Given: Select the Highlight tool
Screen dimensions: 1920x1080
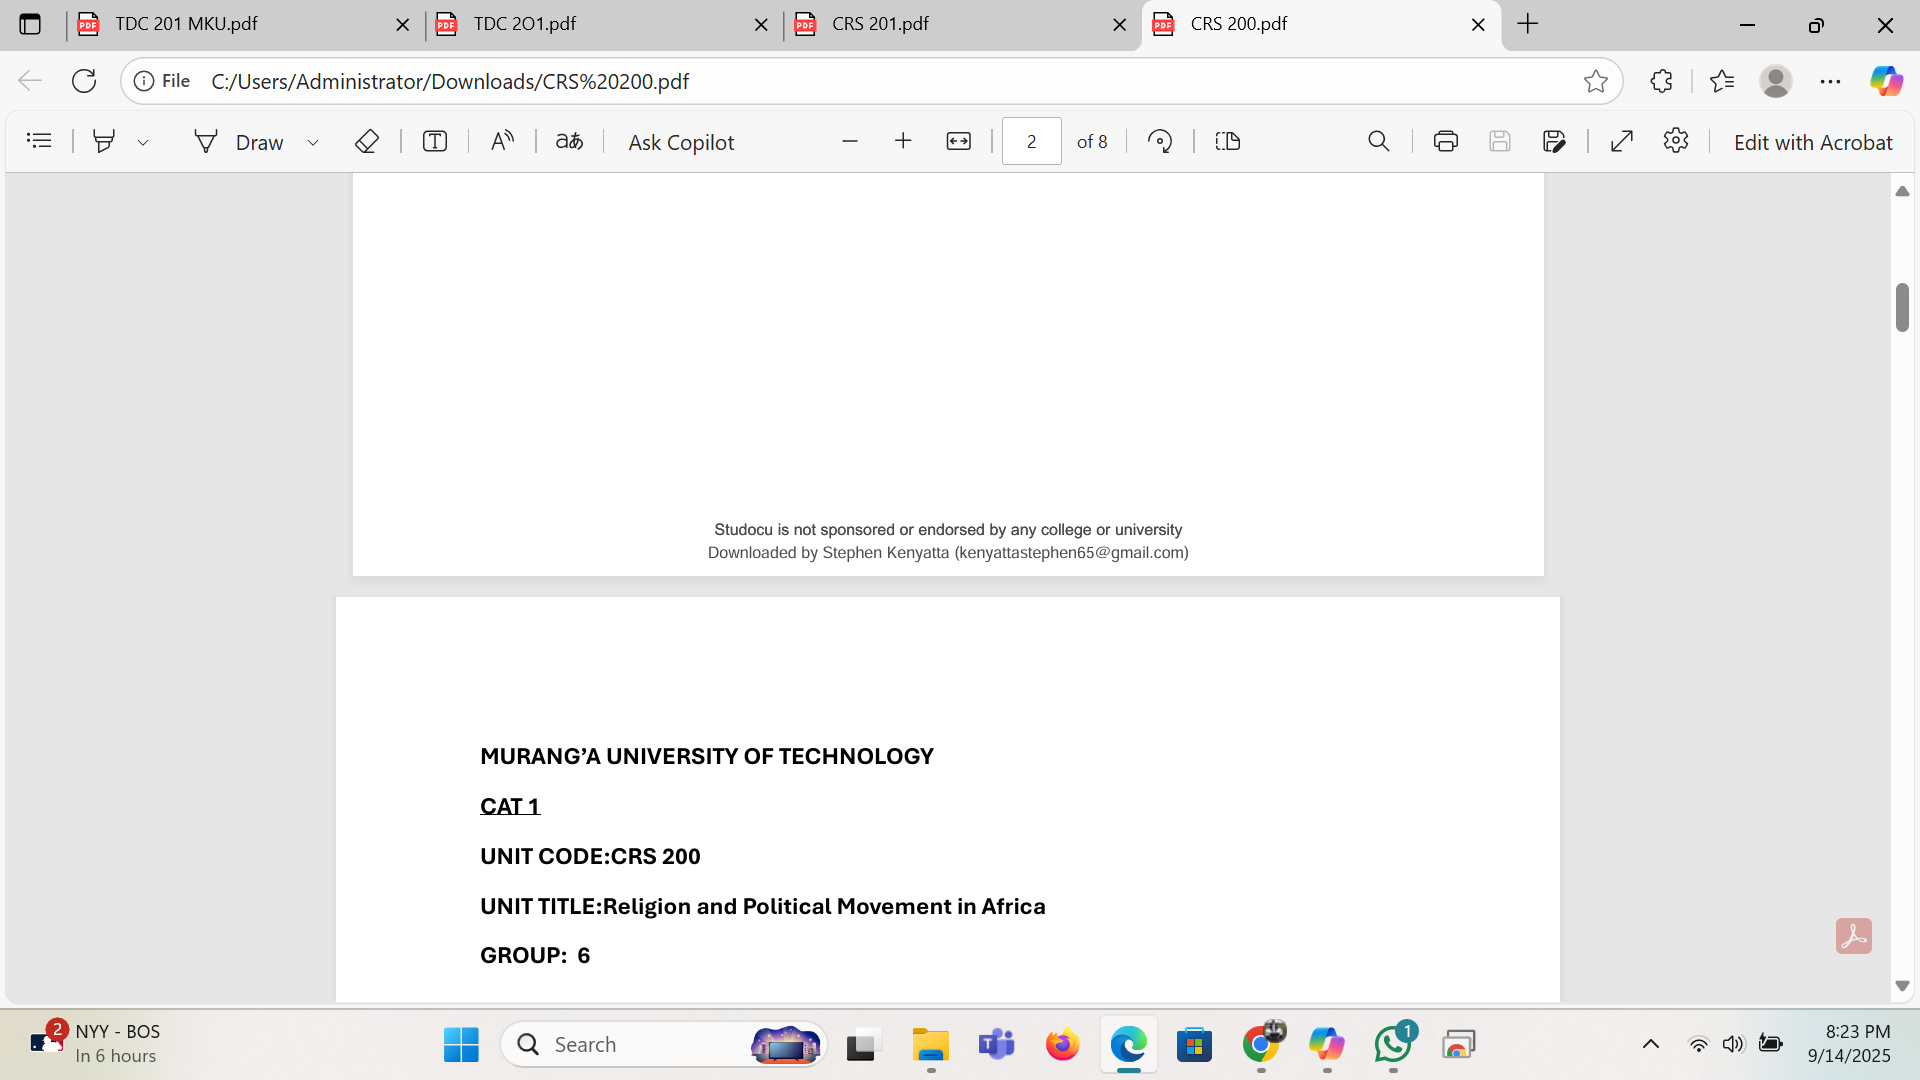Looking at the screenshot, I should click(104, 141).
